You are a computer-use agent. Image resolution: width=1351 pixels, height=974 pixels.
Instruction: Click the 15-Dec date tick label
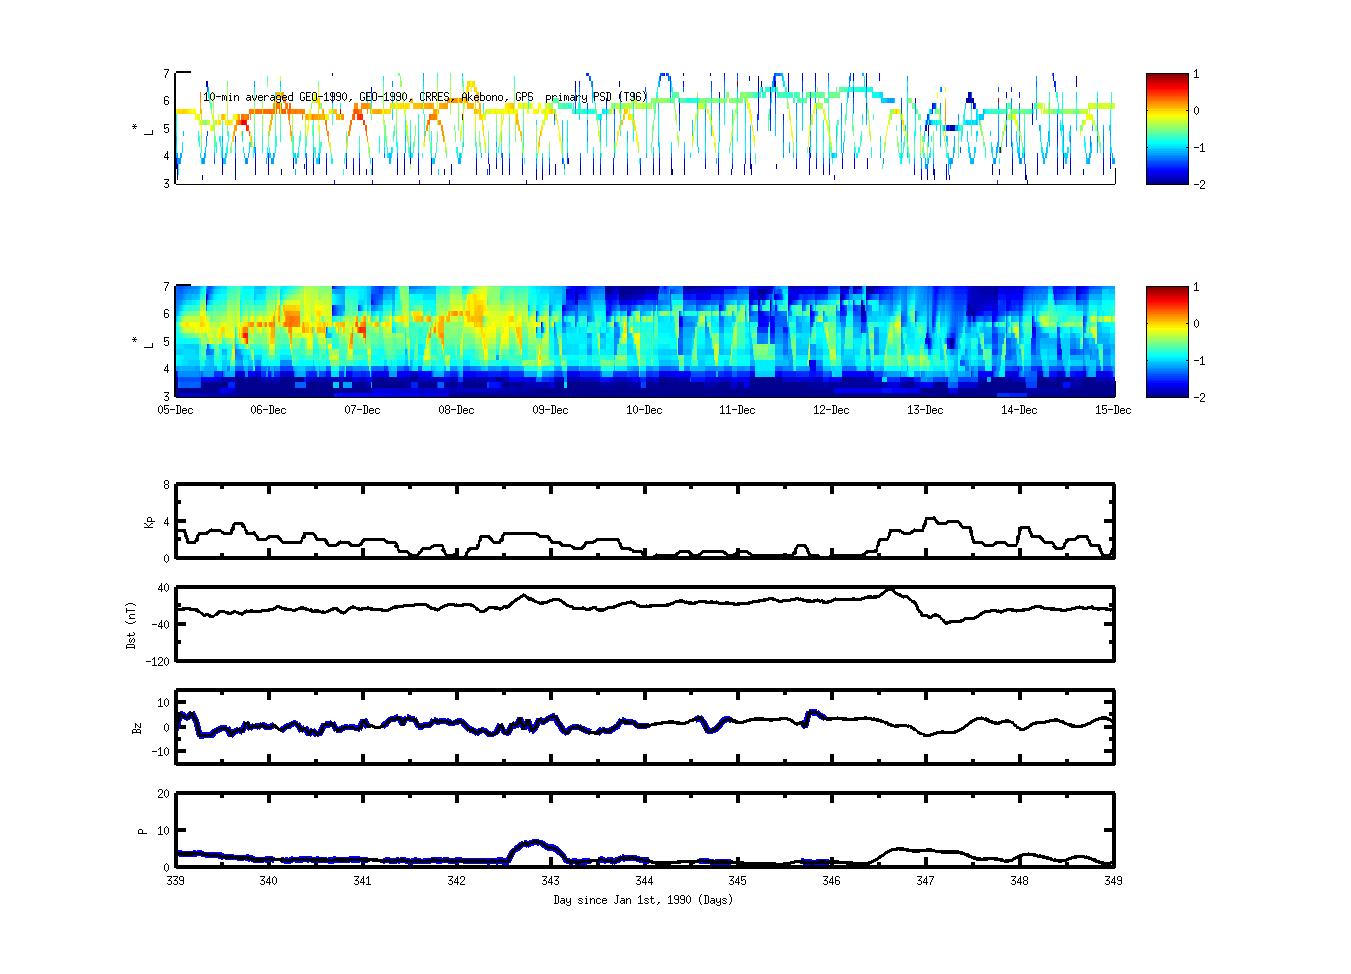coord(1112,410)
